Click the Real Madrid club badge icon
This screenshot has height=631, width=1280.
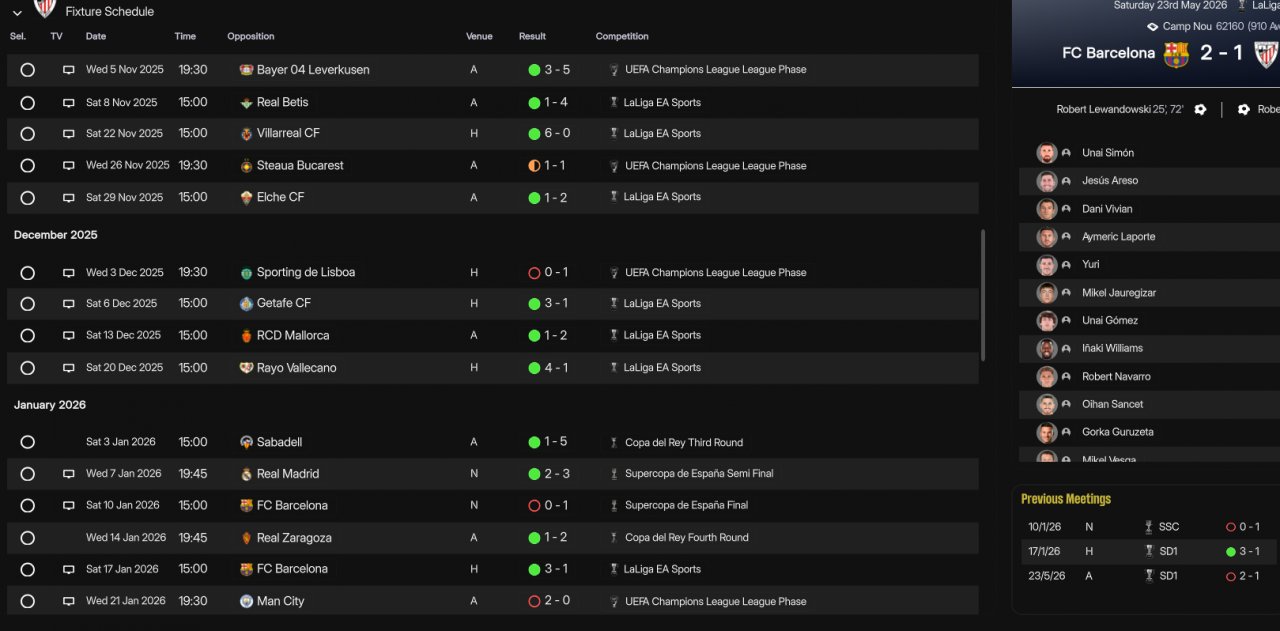[246, 474]
